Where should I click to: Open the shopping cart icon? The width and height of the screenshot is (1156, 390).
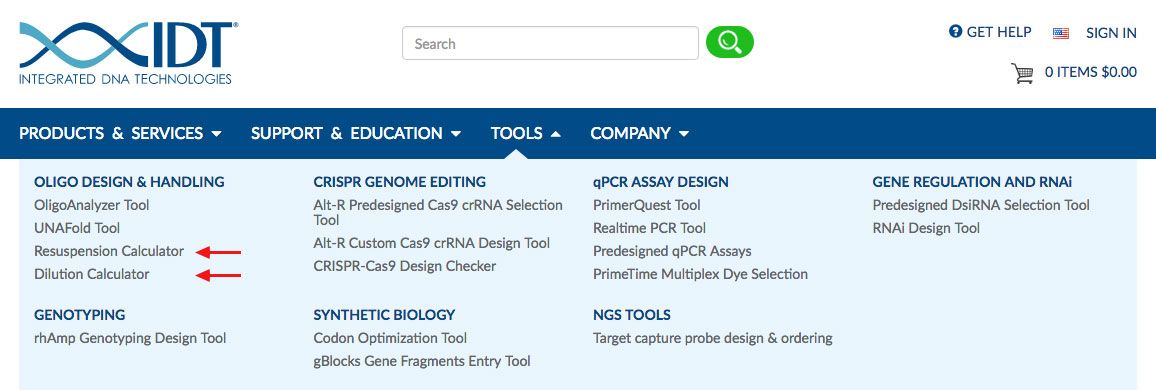click(1022, 73)
